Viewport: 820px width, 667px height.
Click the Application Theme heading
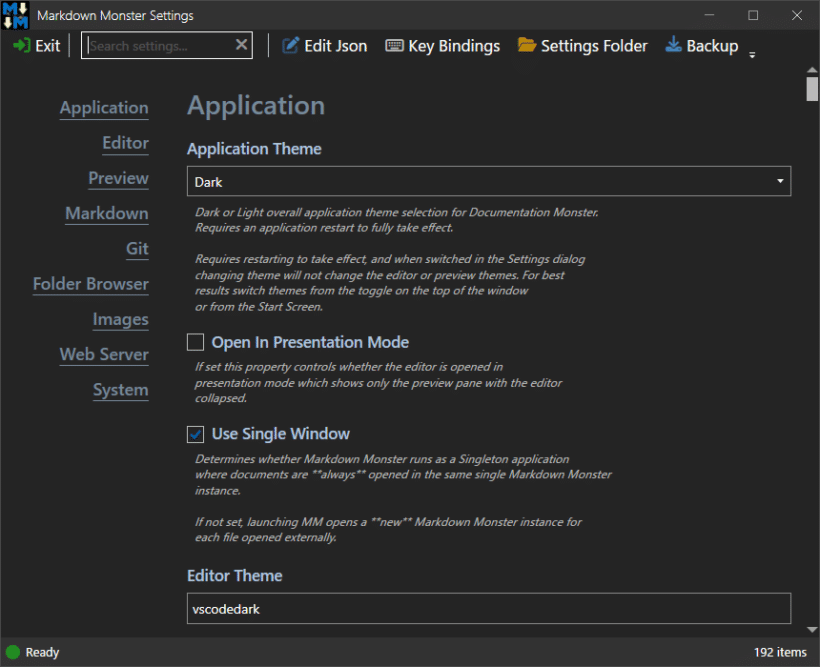254,149
